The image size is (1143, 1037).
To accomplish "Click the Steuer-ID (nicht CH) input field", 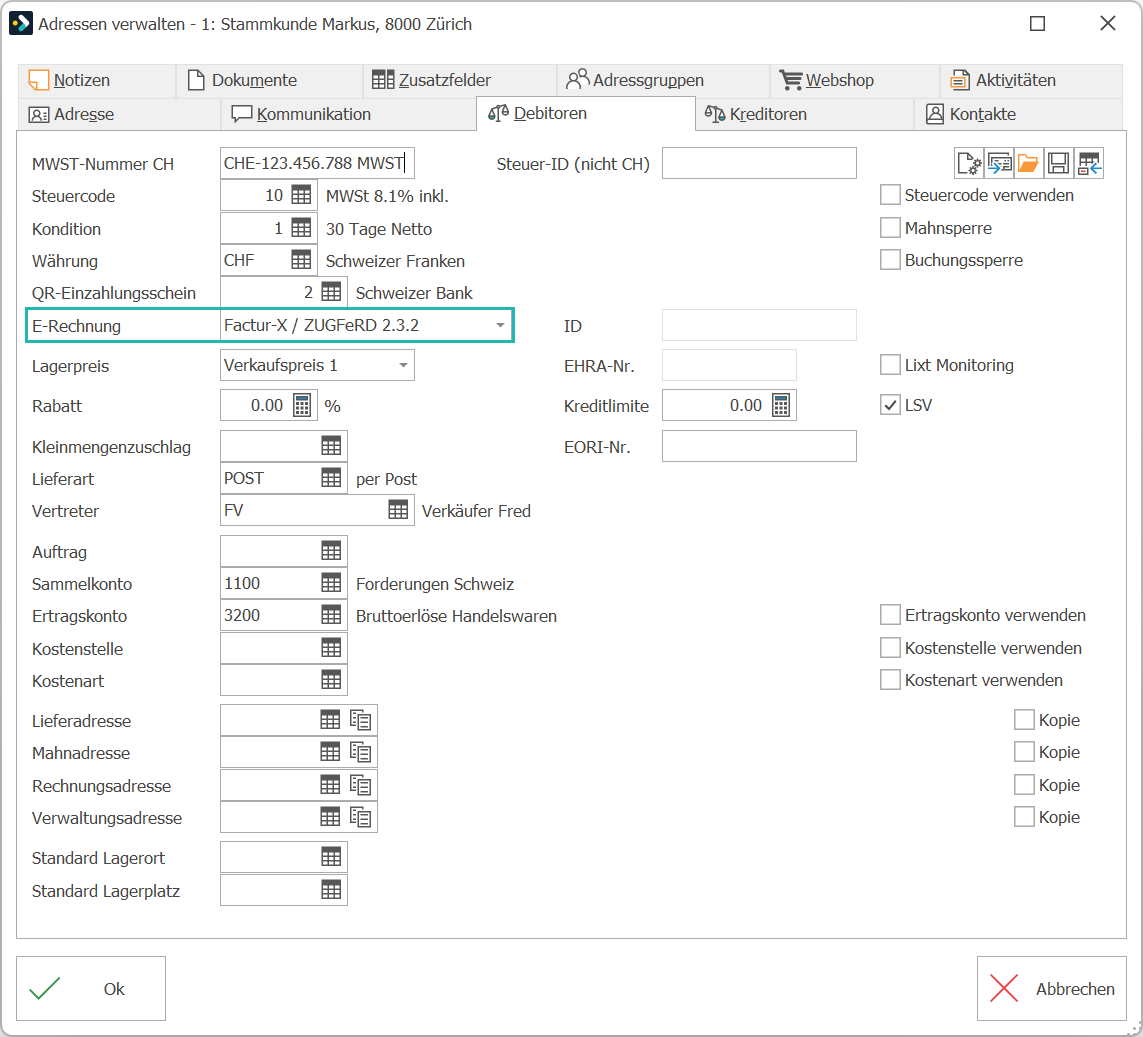I will (x=759, y=163).
